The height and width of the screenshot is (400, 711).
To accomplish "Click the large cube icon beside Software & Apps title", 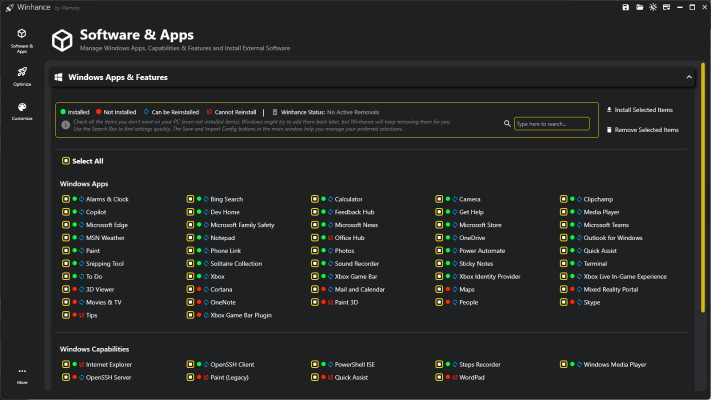I will coord(62,40).
